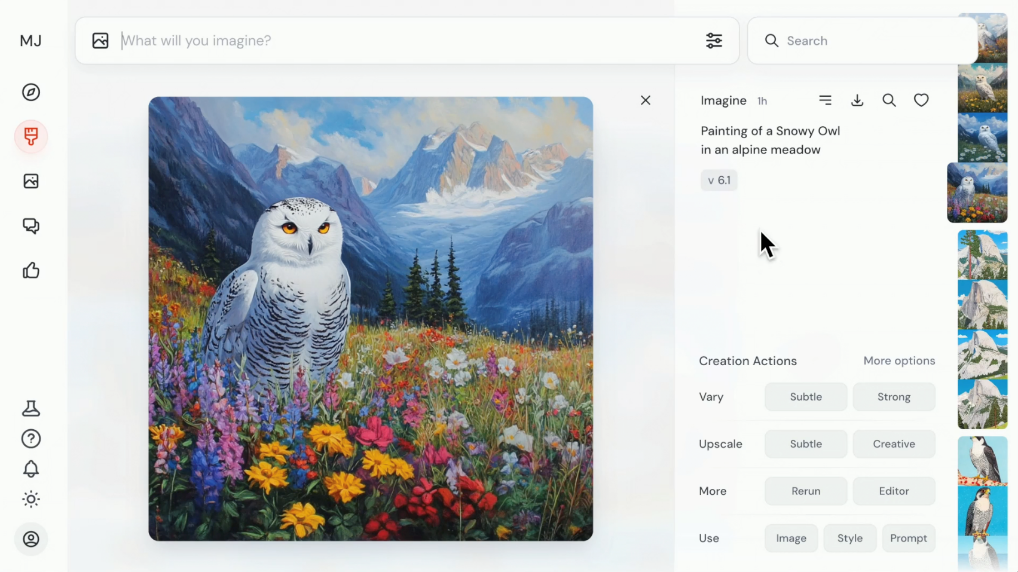The image size is (1018, 572).
Task: Click Vary Subtle button
Action: tap(806, 397)
